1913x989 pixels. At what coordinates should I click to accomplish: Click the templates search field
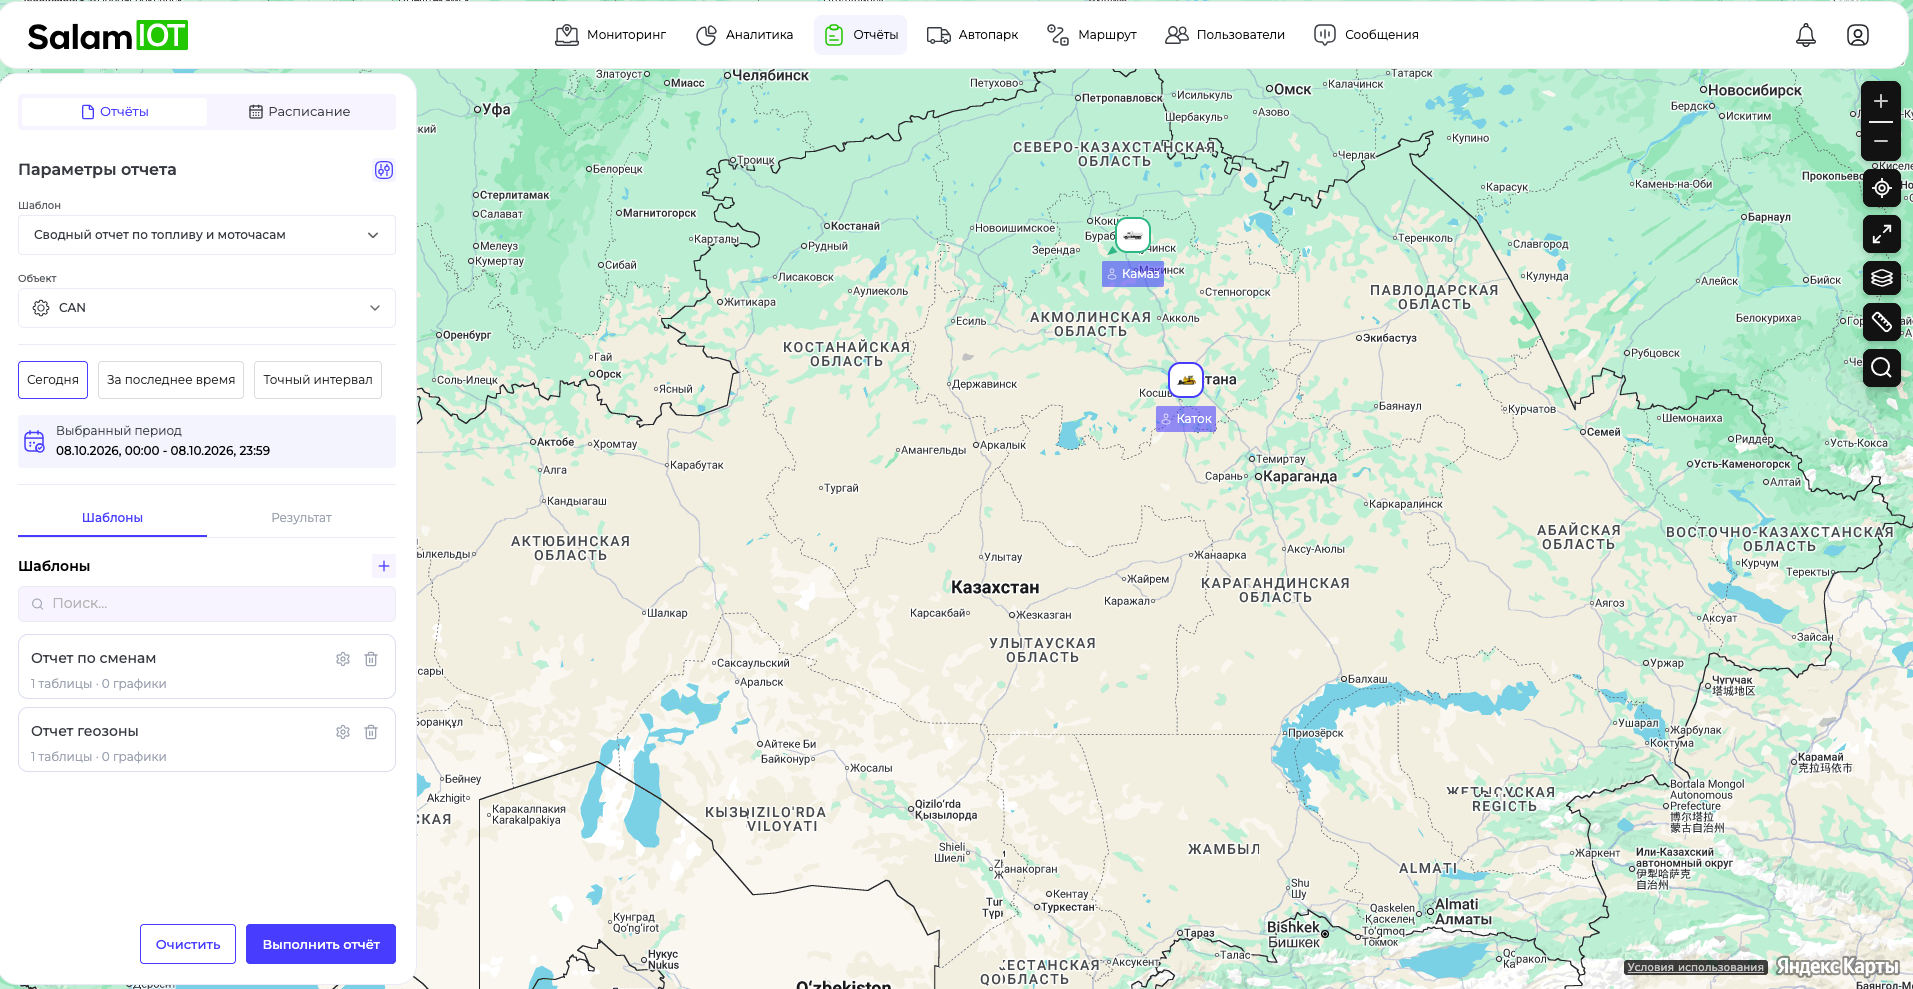click(207, 604)
